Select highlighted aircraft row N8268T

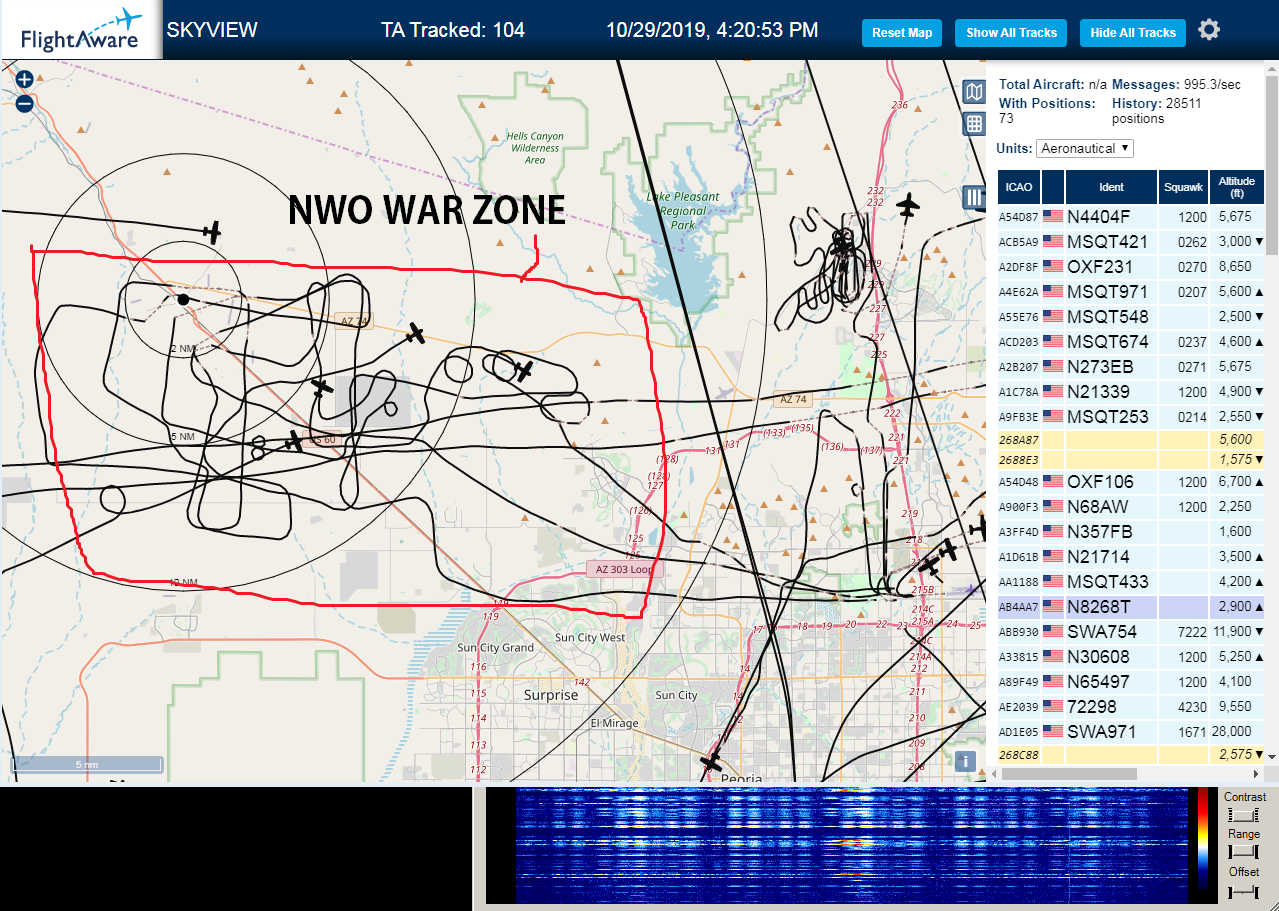(x=1131, y=607)
